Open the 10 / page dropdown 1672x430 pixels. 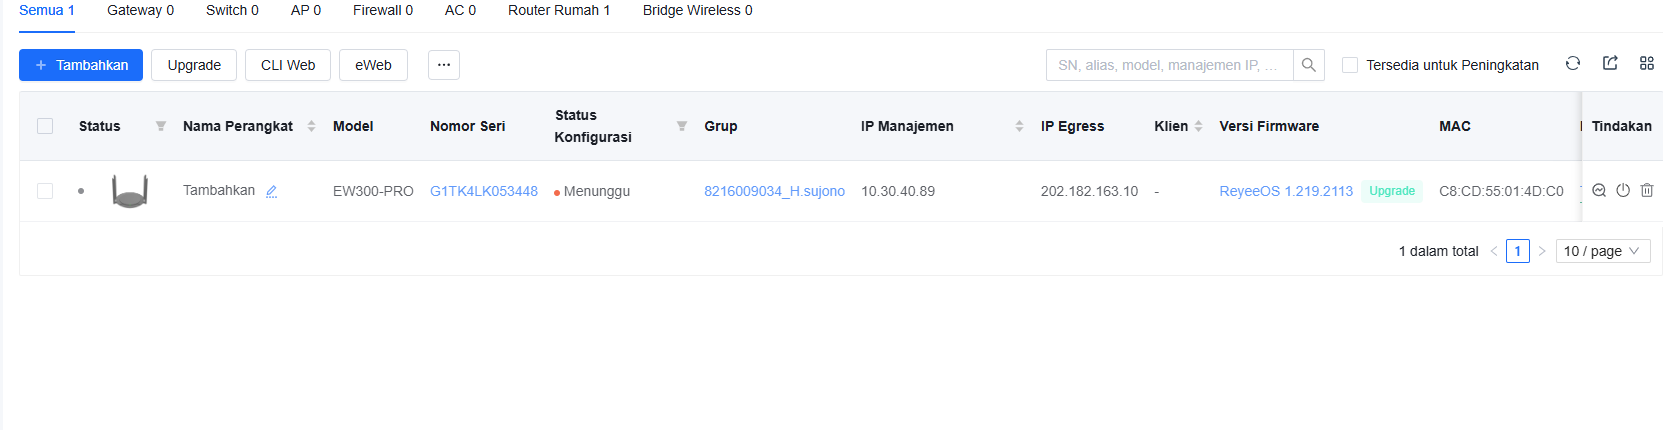point(1602,251)
